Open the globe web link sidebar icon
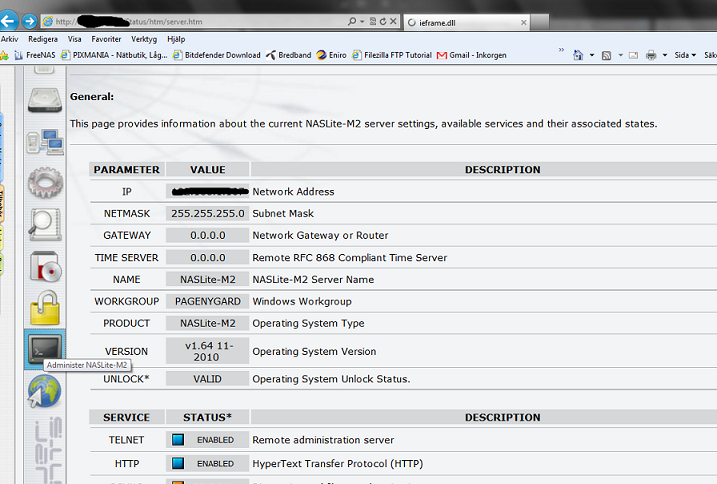The image size is (717, 484). pyautogui.click(x=44, y=391)
